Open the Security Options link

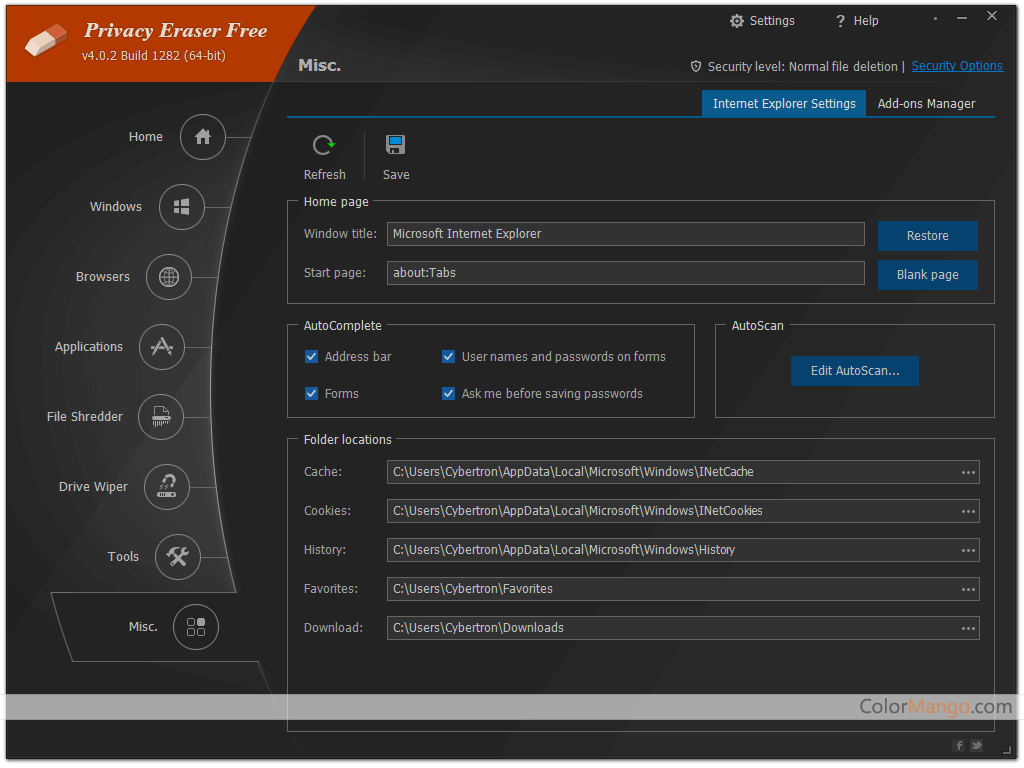tap(957, 66)
